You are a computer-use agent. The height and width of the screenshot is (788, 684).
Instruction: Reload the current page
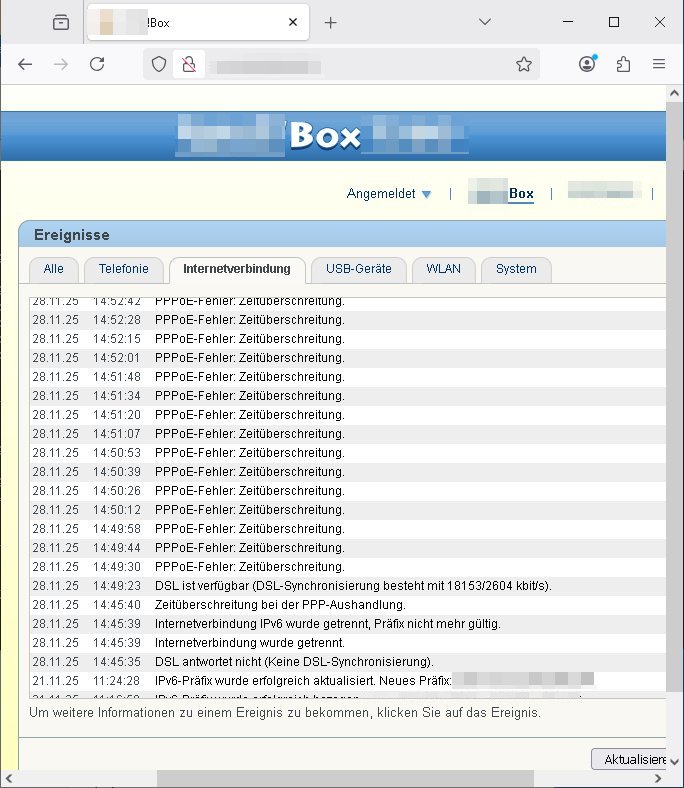(x=97, y=64)
